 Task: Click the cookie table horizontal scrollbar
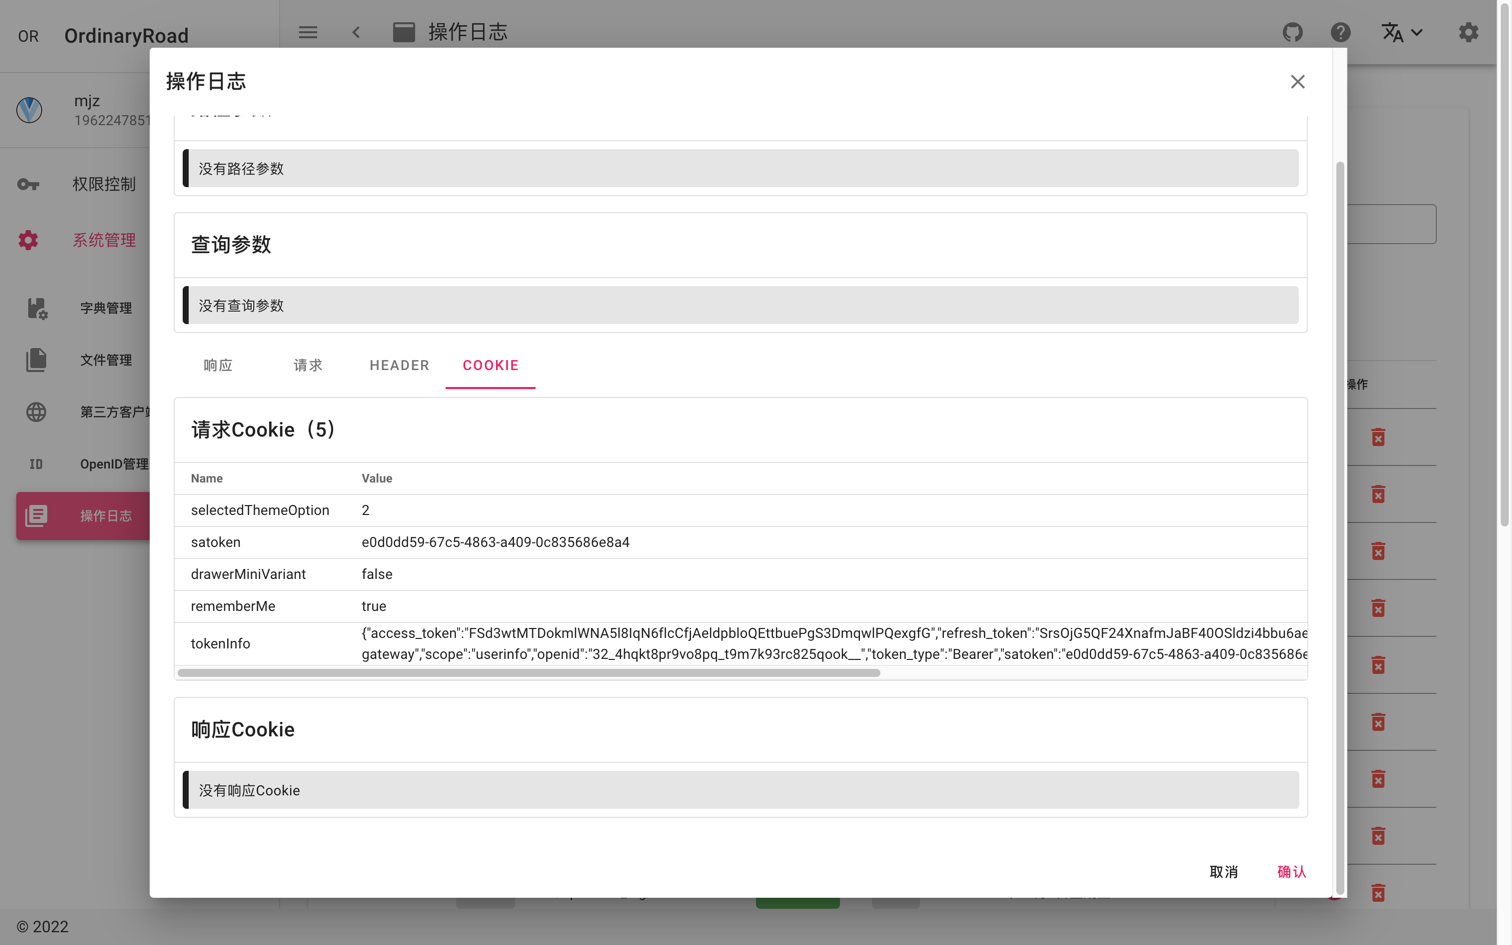[529, 673]
